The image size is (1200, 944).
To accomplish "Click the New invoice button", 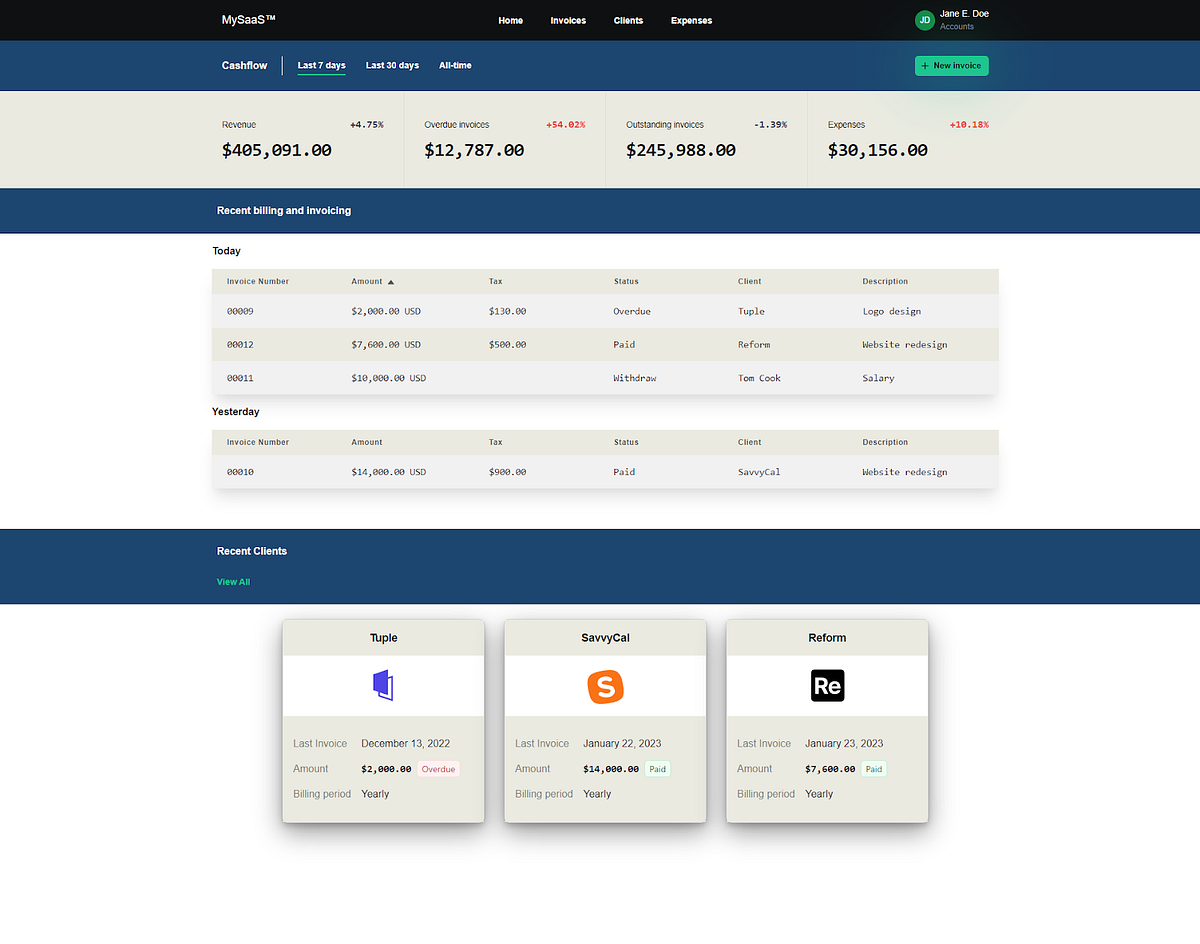I will pyautogui.click(x=951, y=65).
